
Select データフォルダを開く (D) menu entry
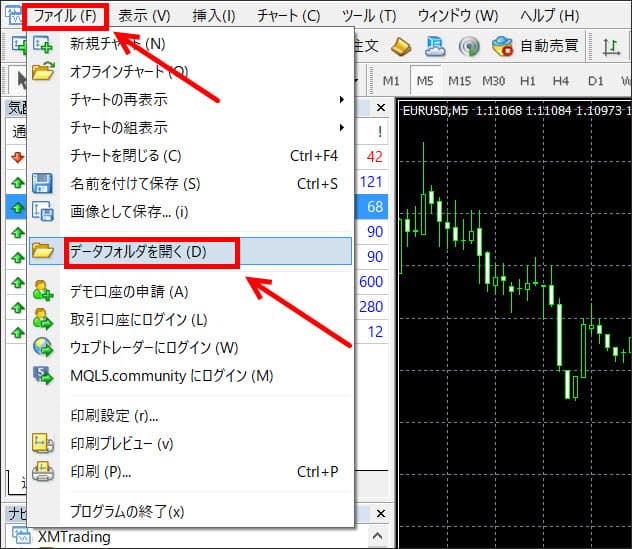[138, 251]
